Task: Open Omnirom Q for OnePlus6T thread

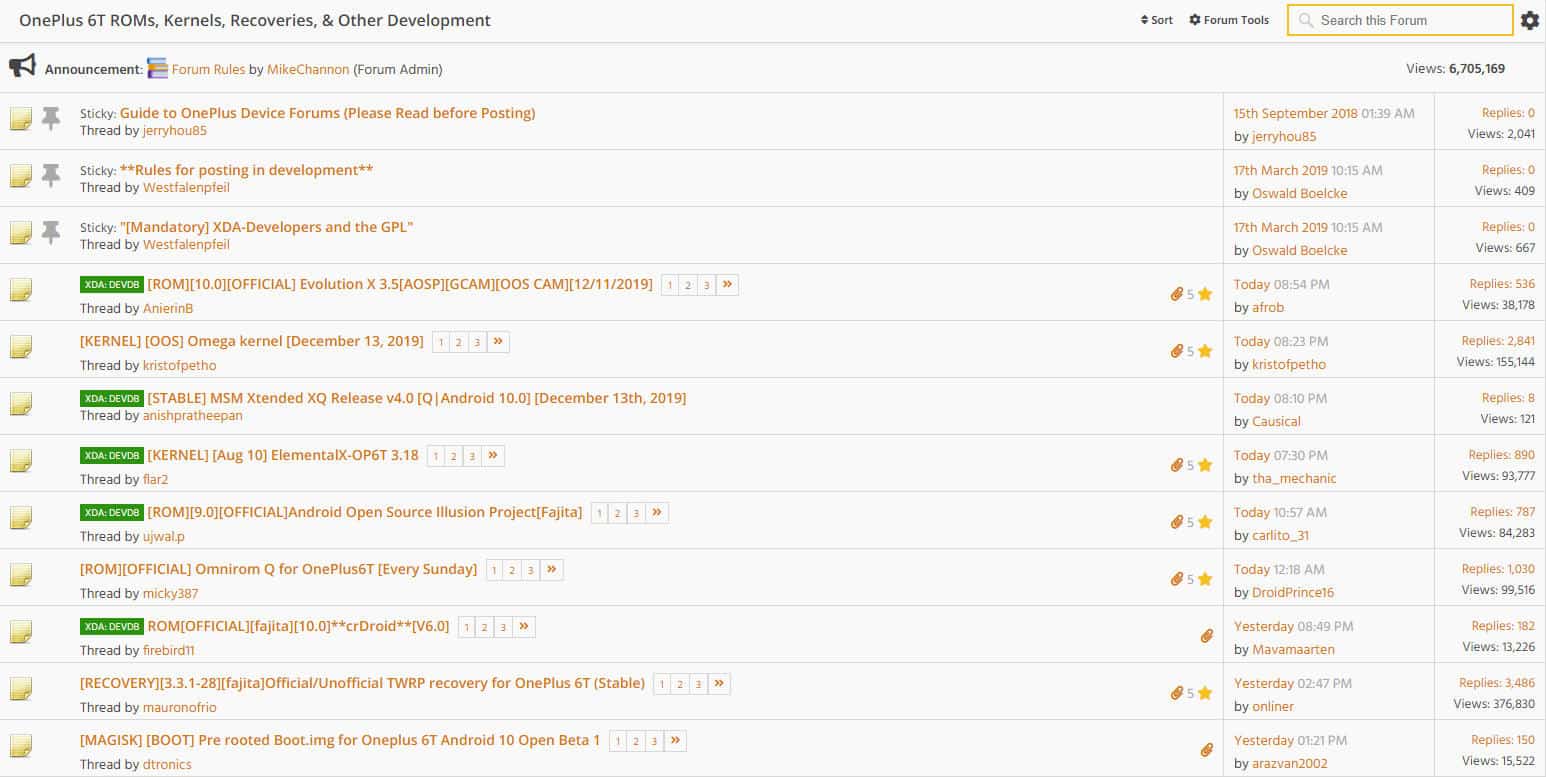Action: [x=278, y=569]
